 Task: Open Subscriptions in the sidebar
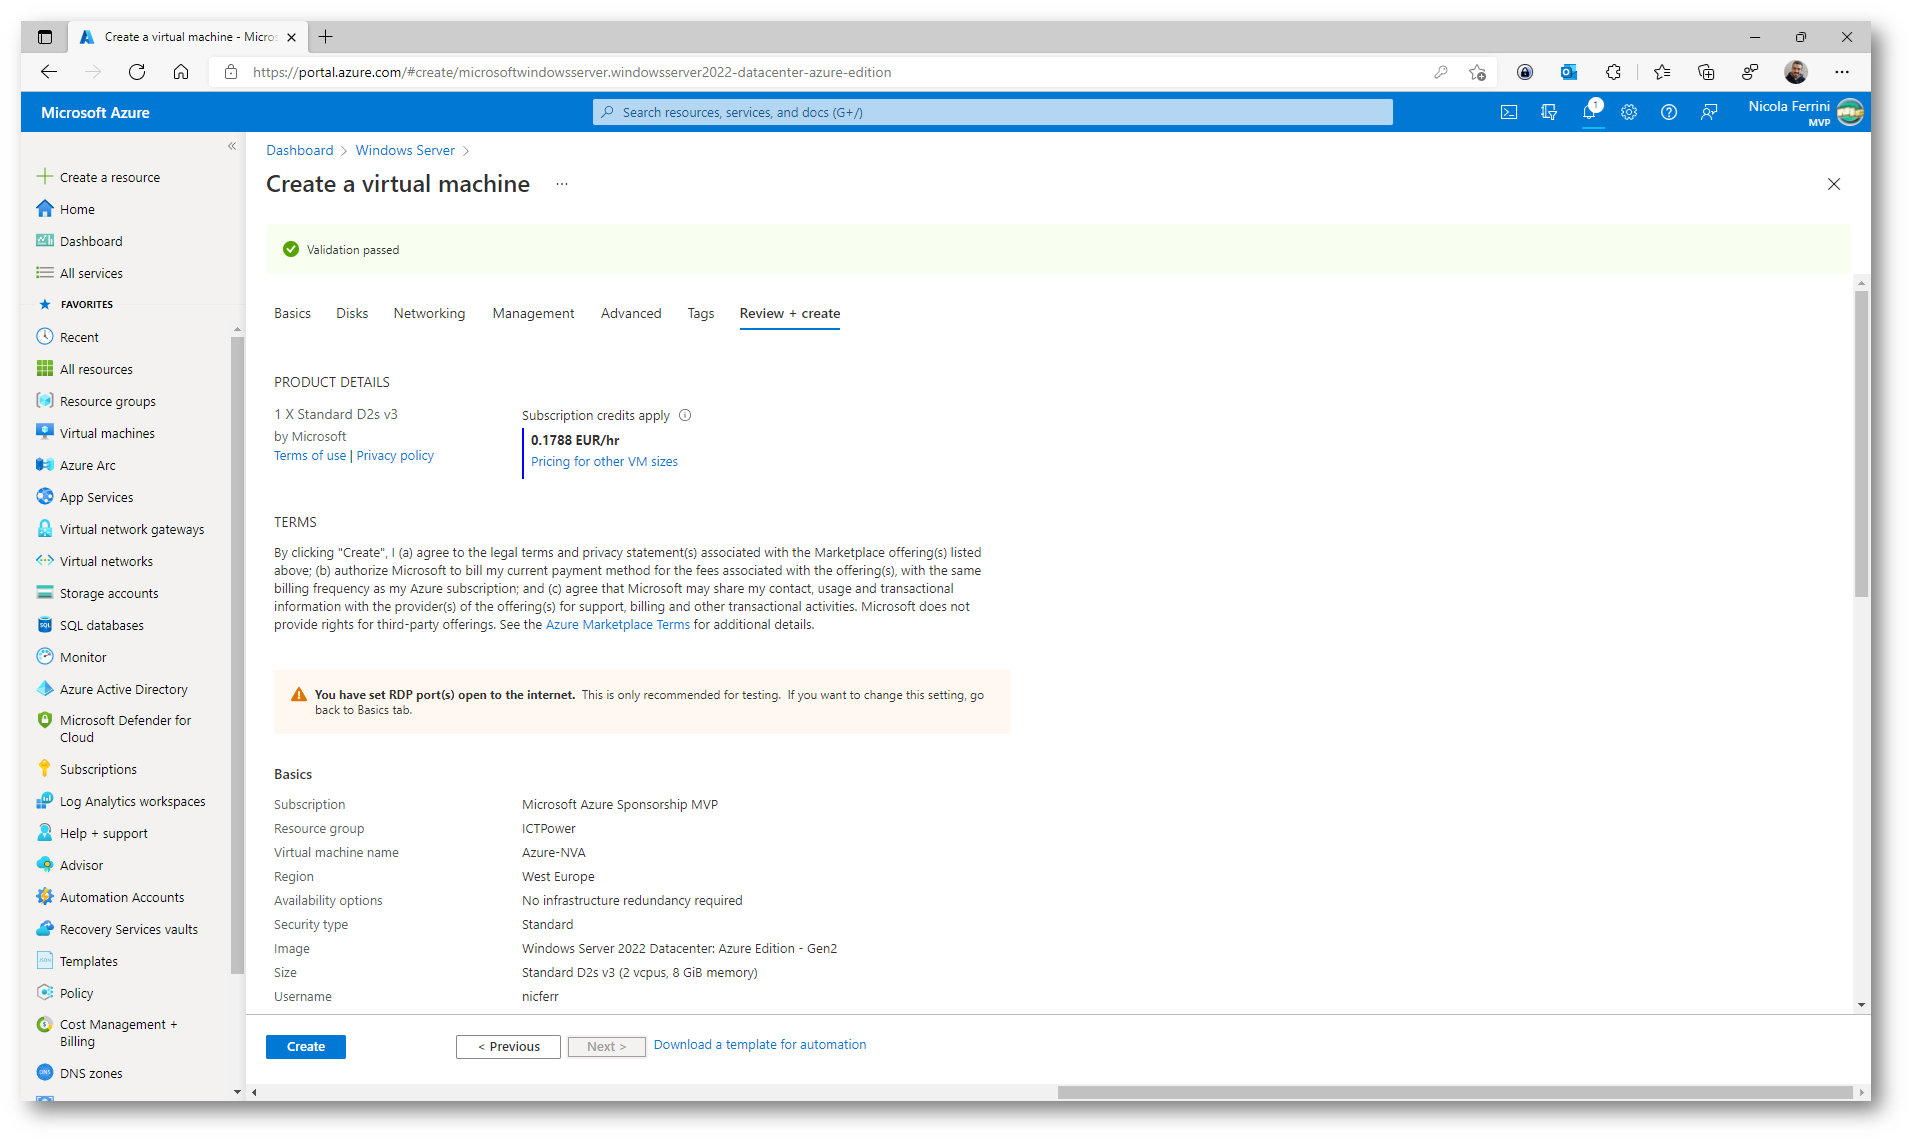pos(98,769)
